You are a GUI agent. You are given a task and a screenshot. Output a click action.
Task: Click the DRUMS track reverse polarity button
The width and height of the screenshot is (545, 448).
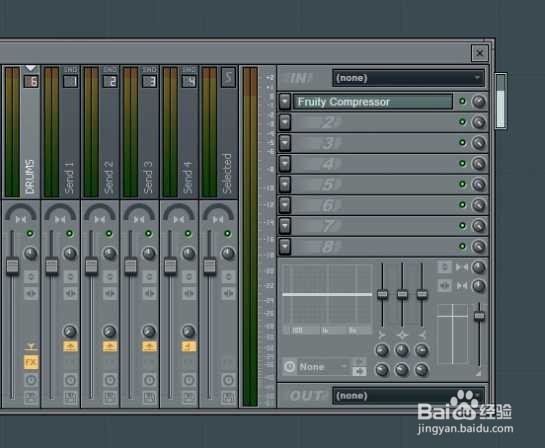point(31,277)
